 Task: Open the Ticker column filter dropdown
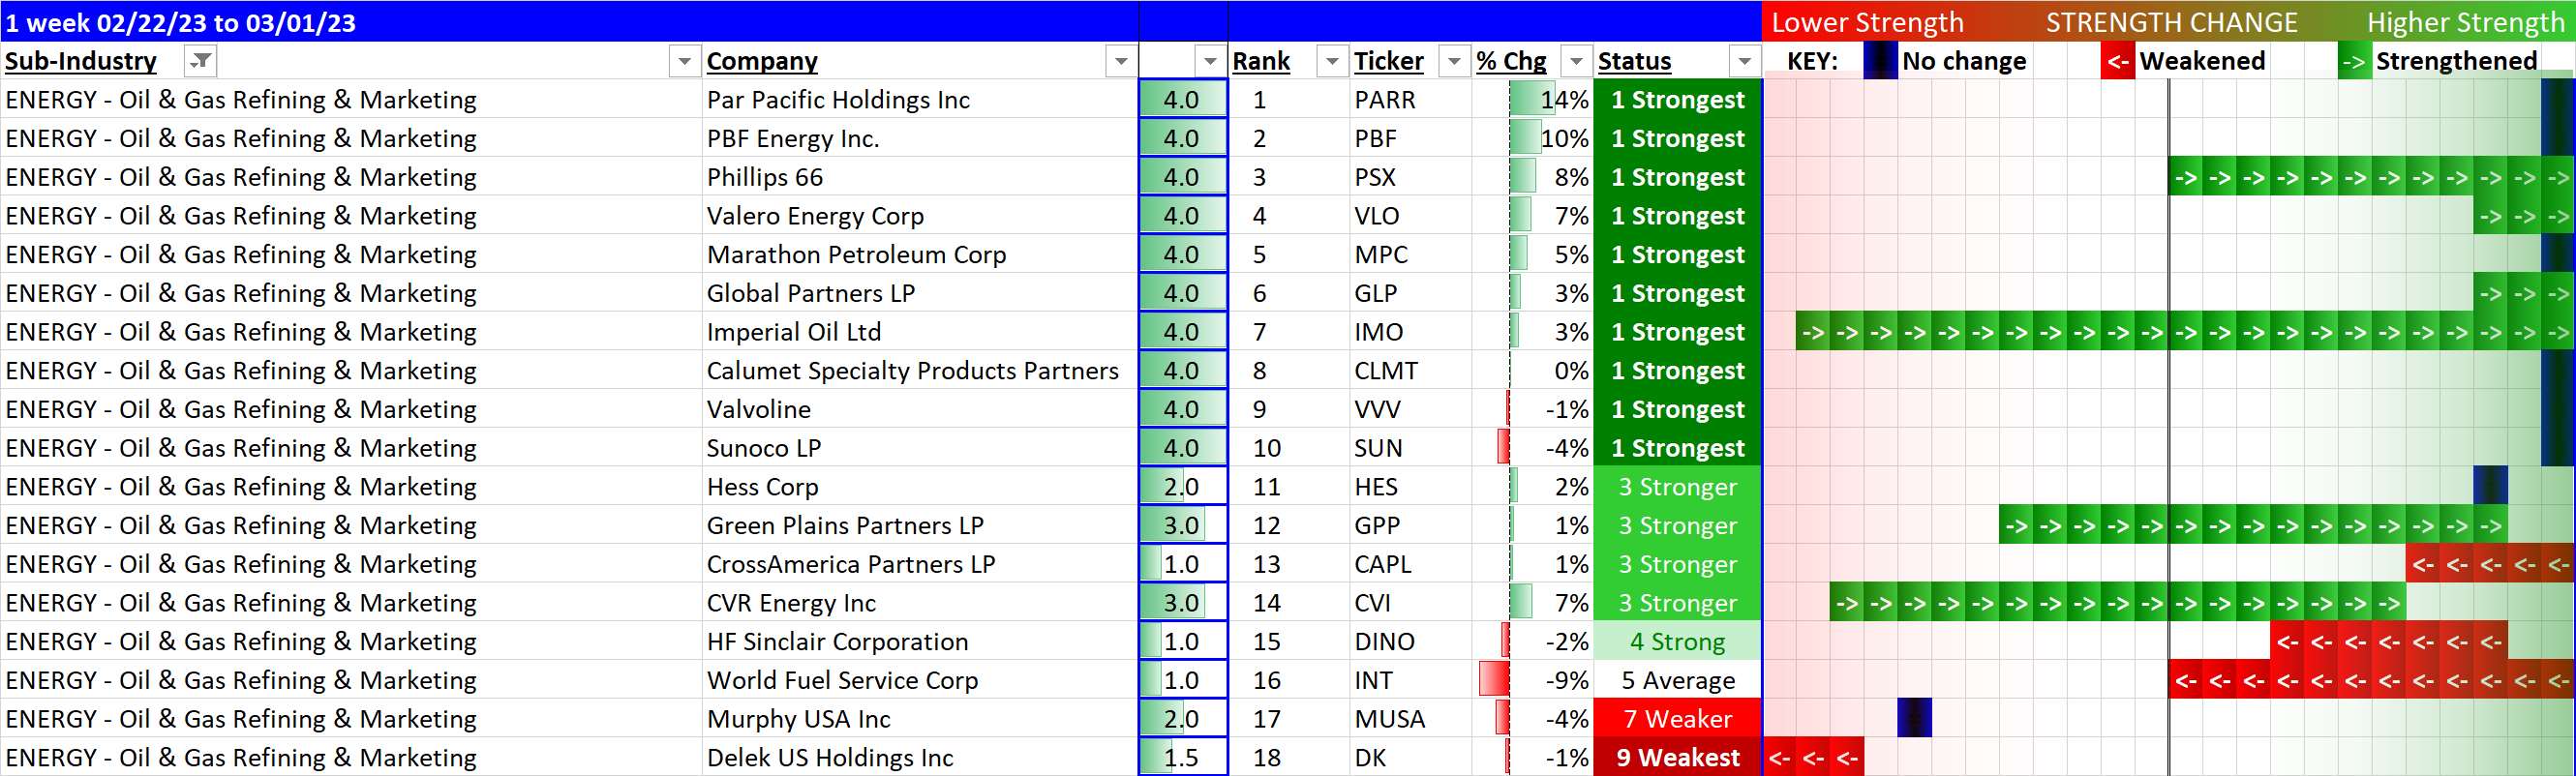pos(1454,61)
